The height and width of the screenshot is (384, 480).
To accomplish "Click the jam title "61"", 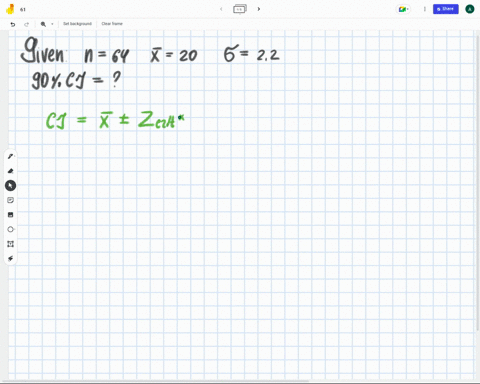I will 23,9.
